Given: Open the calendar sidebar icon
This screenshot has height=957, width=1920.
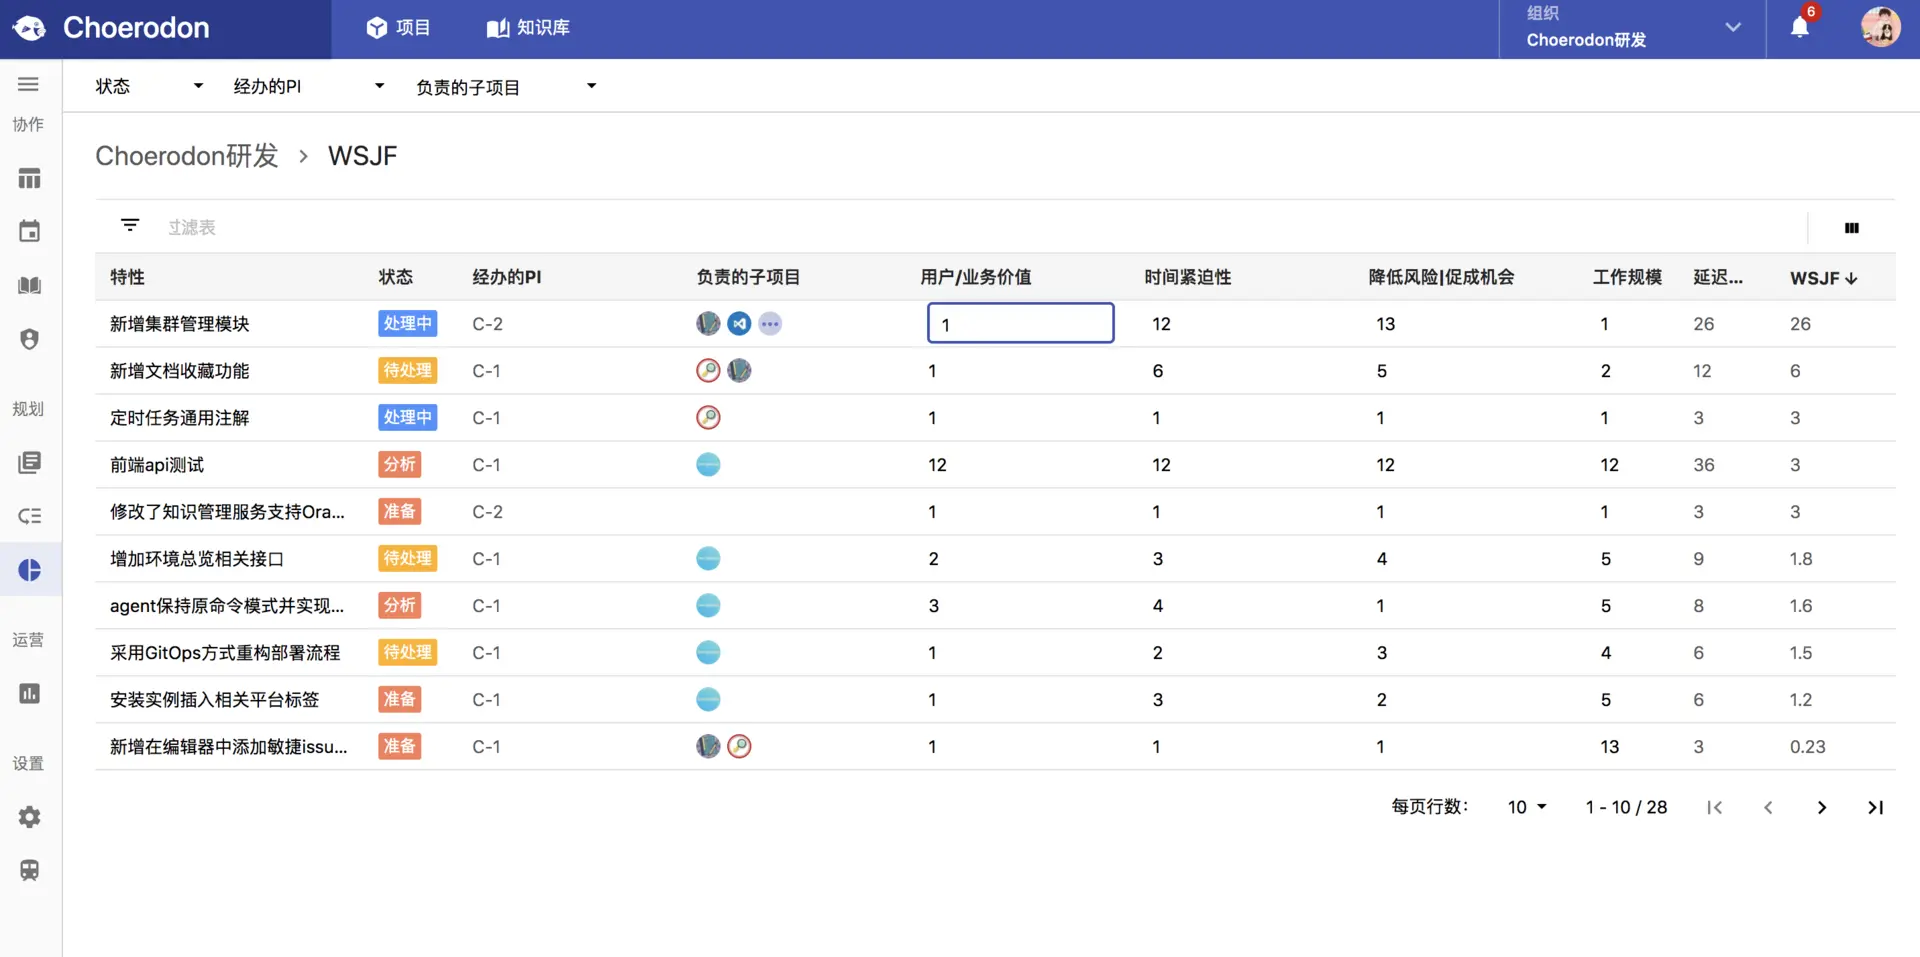Looking at the screenshot, I should click(30, 232).
